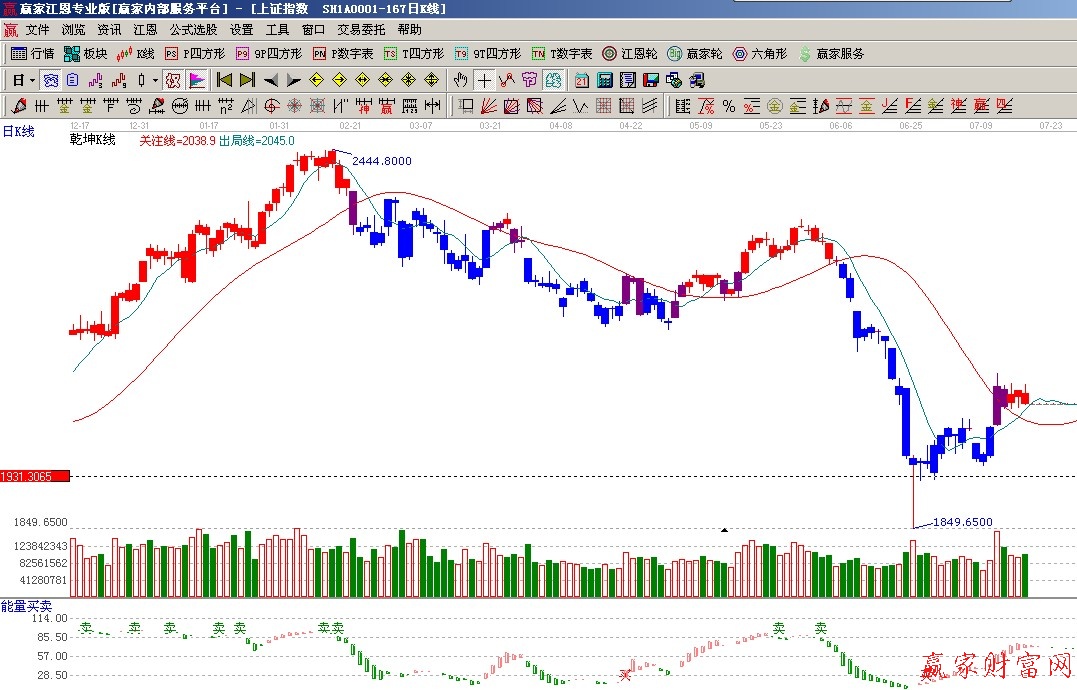This screenshot has width=1077, height=690.
Task: Toggle the red 权 rights-adjustment button
Action: tap(172, 80)
